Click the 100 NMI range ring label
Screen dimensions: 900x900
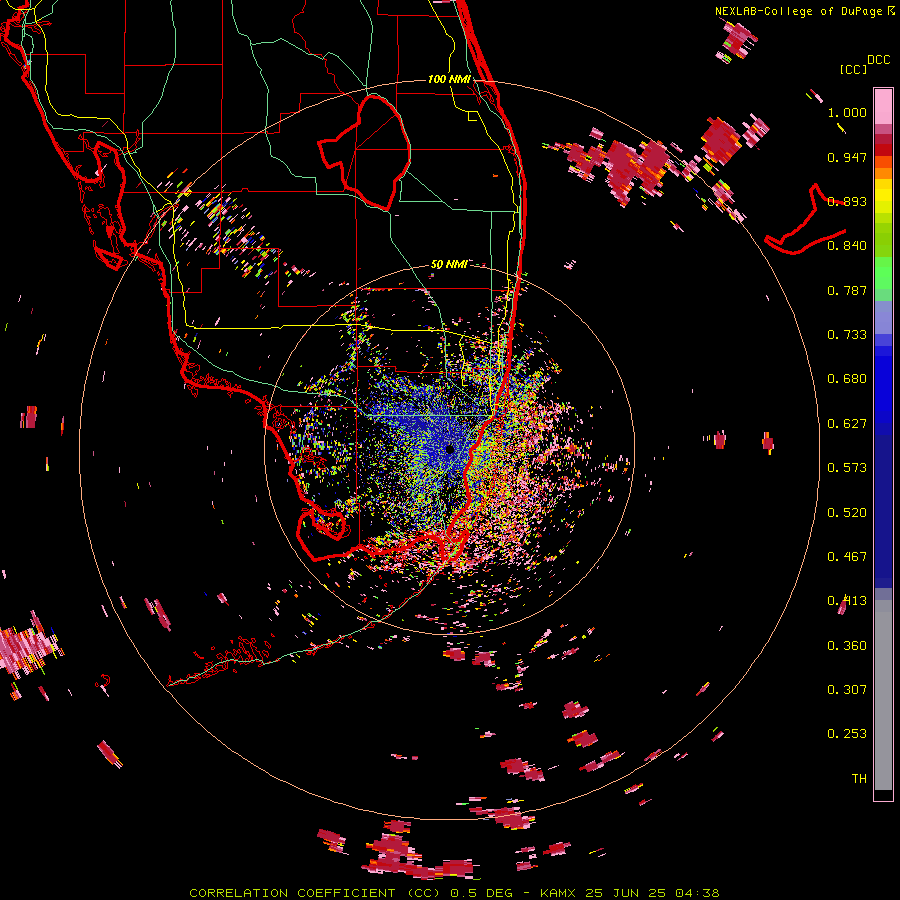click(x=449, y=79)
